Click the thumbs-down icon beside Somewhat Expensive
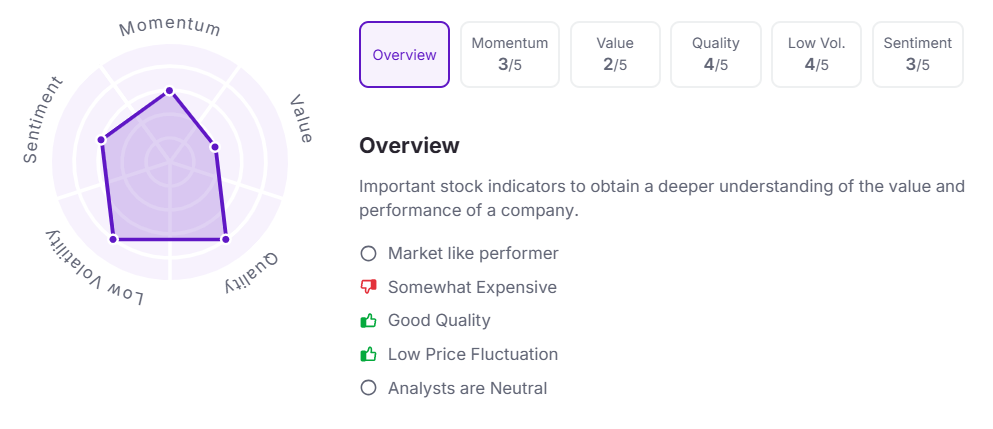Image resolution: width=993 pixels, height=429 pixels. point(368,287)
